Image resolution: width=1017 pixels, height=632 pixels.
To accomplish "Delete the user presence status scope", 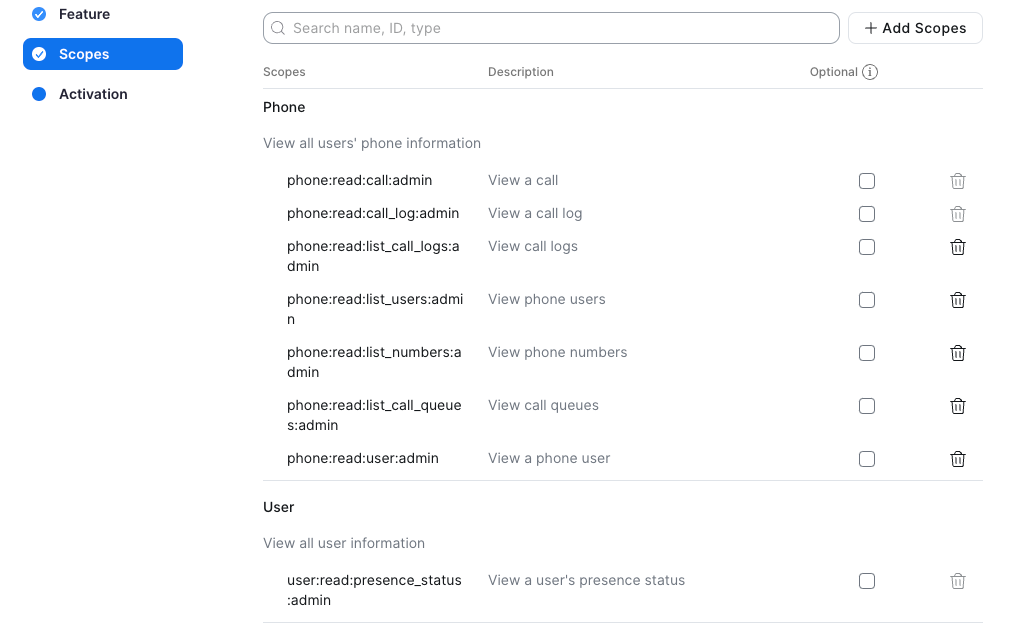I will point(957,581).
